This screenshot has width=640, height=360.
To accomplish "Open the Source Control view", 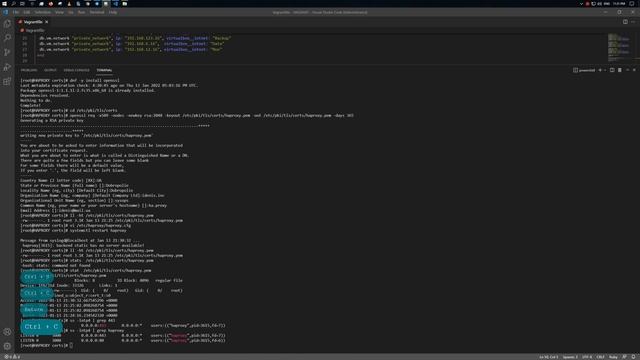I will [x=7, y=52].
